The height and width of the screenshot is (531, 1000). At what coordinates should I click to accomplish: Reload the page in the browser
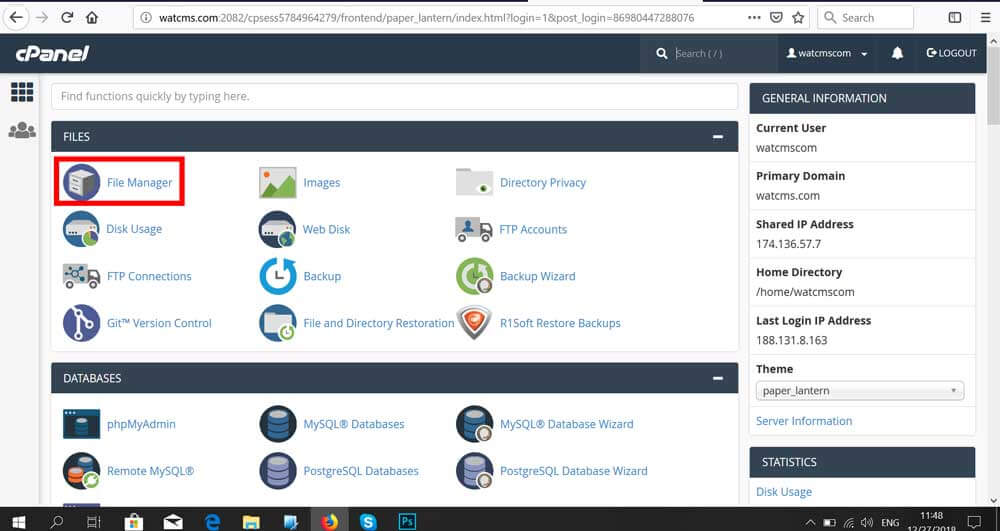click(67, 18)
